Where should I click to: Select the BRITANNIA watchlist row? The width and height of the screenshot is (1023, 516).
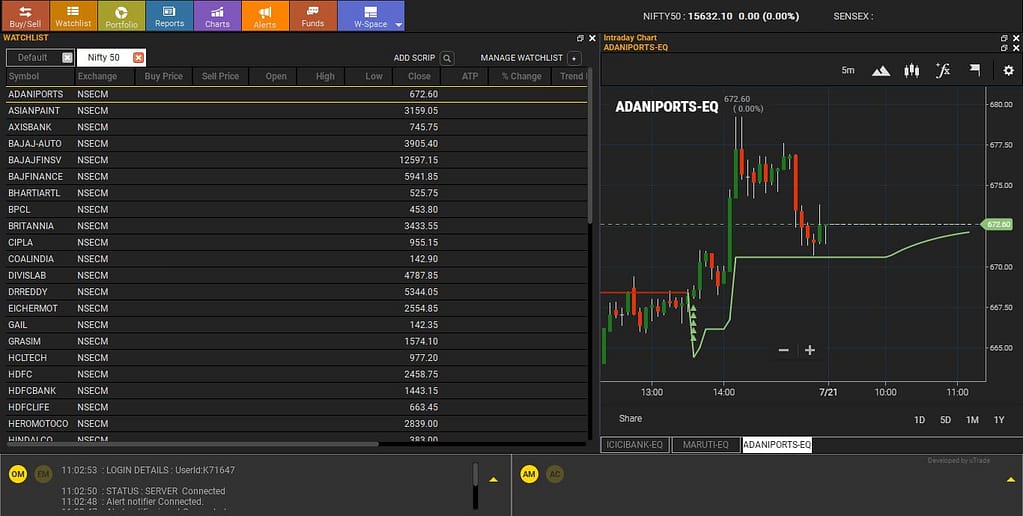pyautogui.click(x=297, y=226)
